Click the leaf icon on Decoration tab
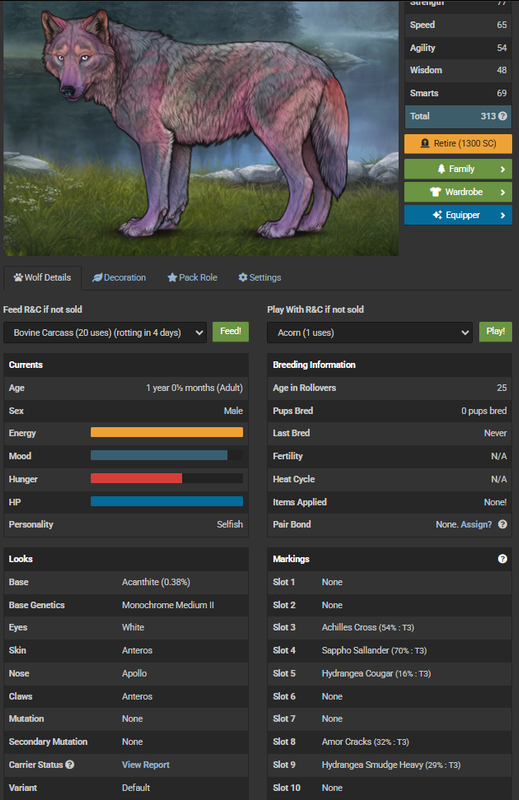 [97, 278]
